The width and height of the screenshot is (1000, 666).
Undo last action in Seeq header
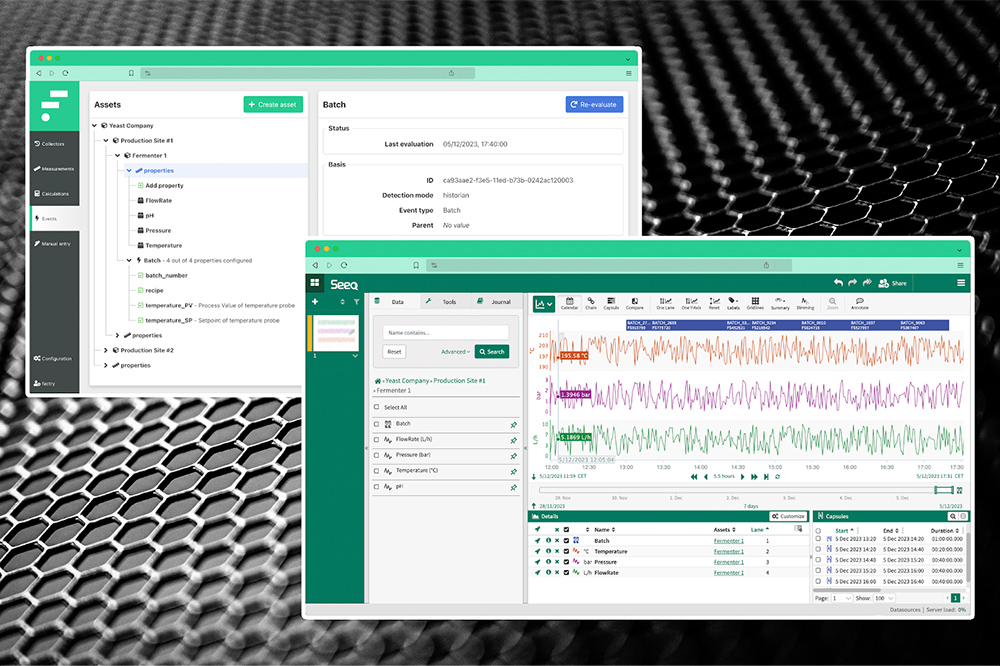coord(839,283)
